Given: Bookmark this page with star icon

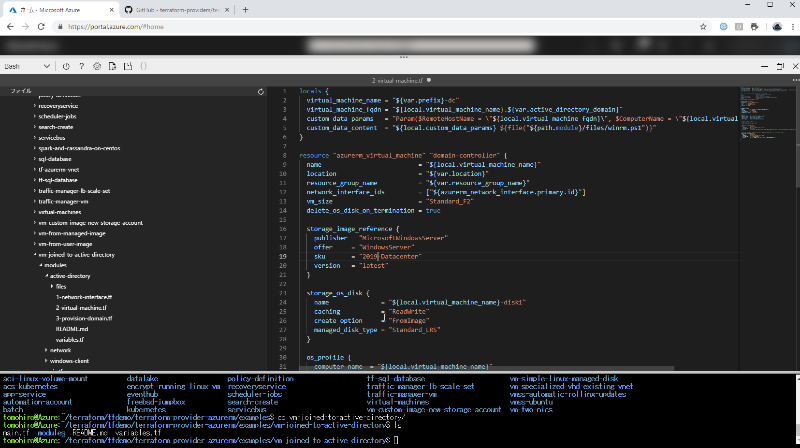Looking at the screenshot, I should pyautogui.click(x=703, y=27).
